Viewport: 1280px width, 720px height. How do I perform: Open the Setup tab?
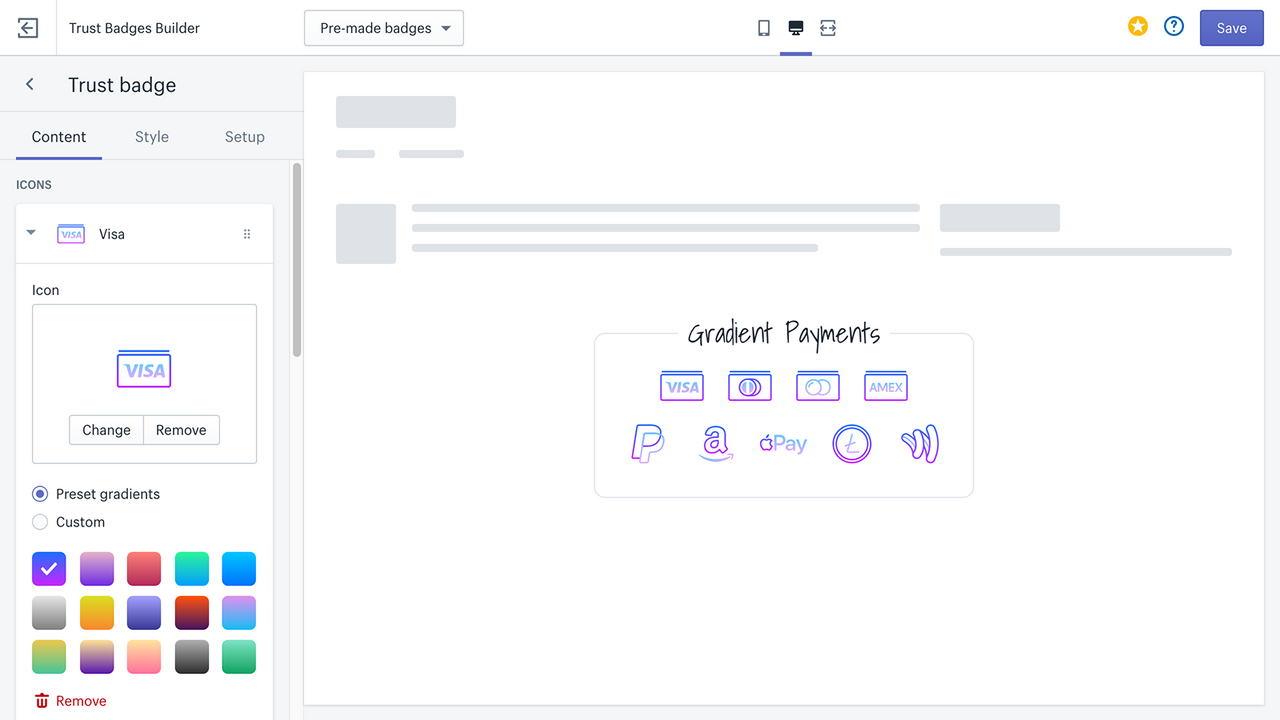(244, 136)
